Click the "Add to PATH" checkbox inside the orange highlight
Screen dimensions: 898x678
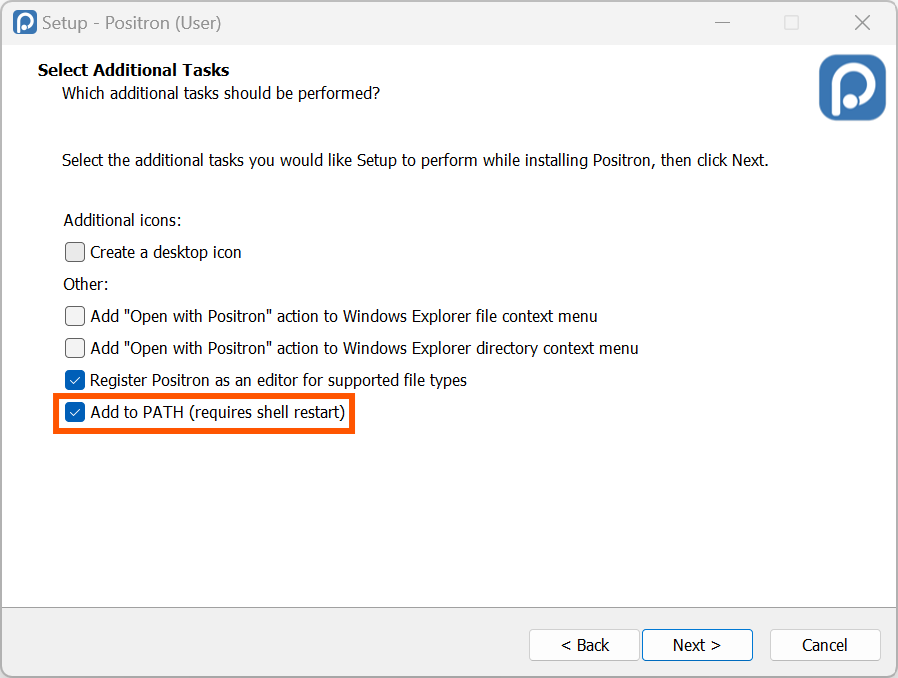(x=74, y=412)
